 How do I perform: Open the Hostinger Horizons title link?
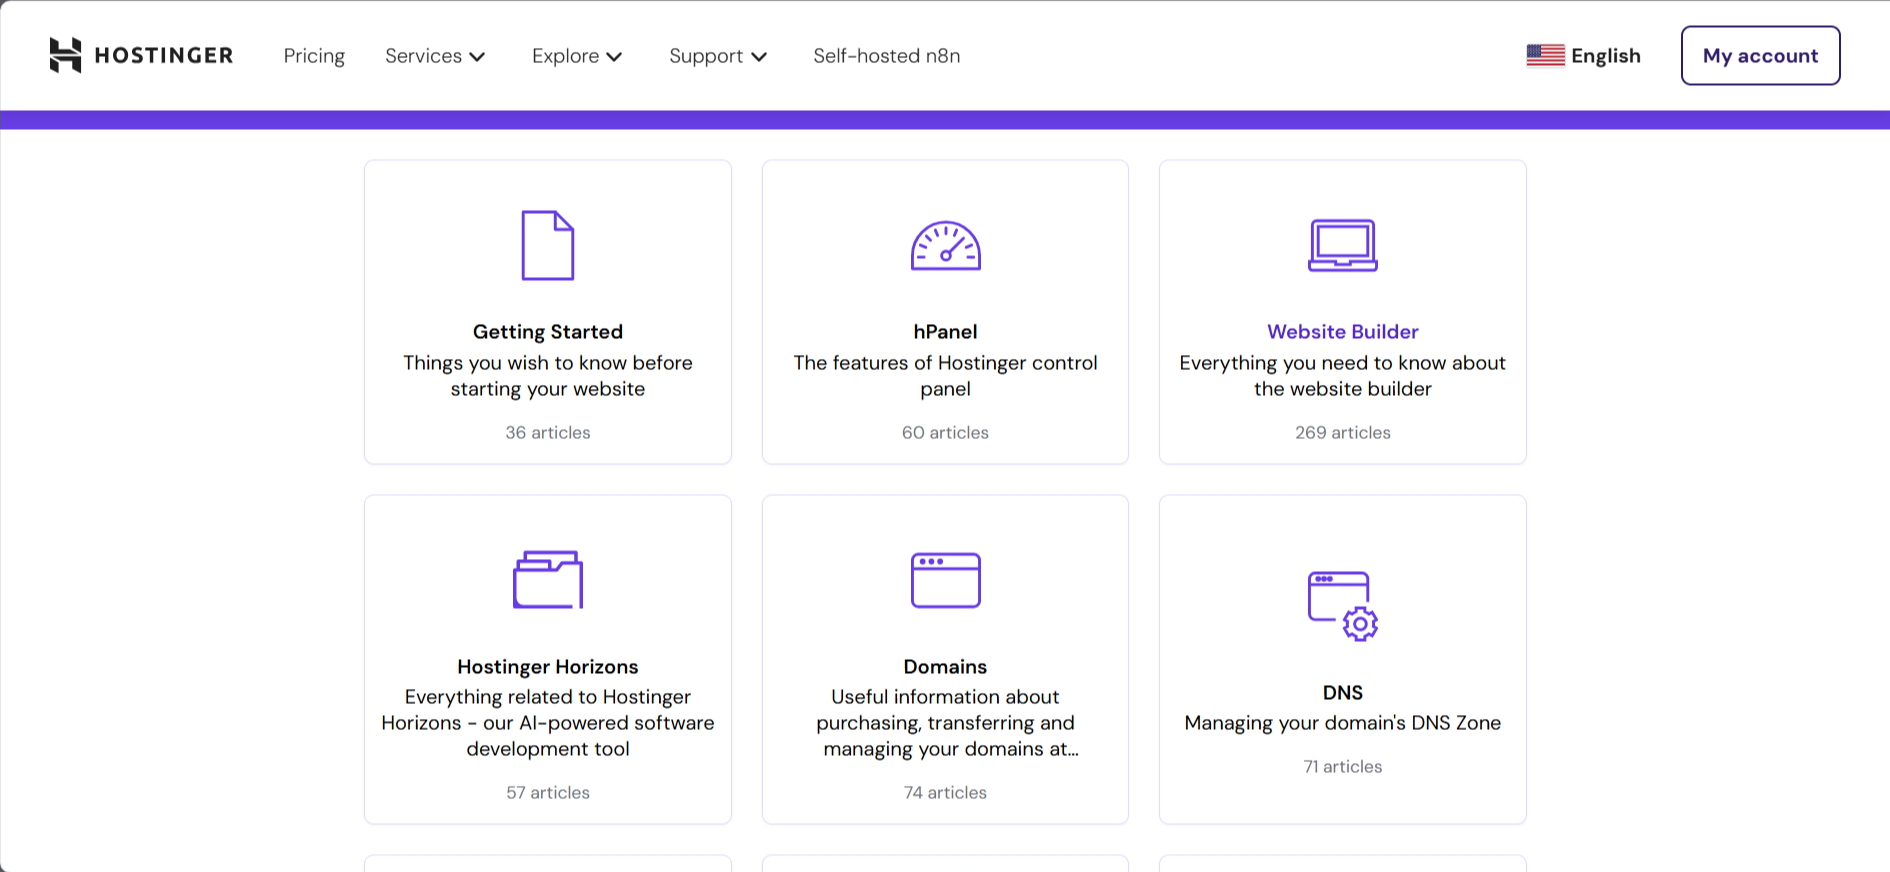tap(548, 666)
